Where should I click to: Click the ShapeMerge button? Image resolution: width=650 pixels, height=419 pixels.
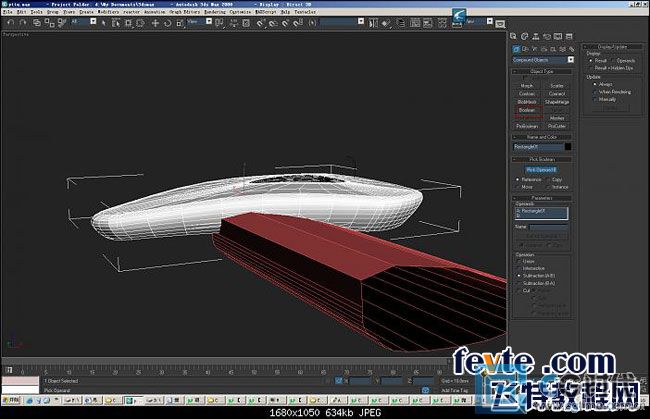pos(557,102)
